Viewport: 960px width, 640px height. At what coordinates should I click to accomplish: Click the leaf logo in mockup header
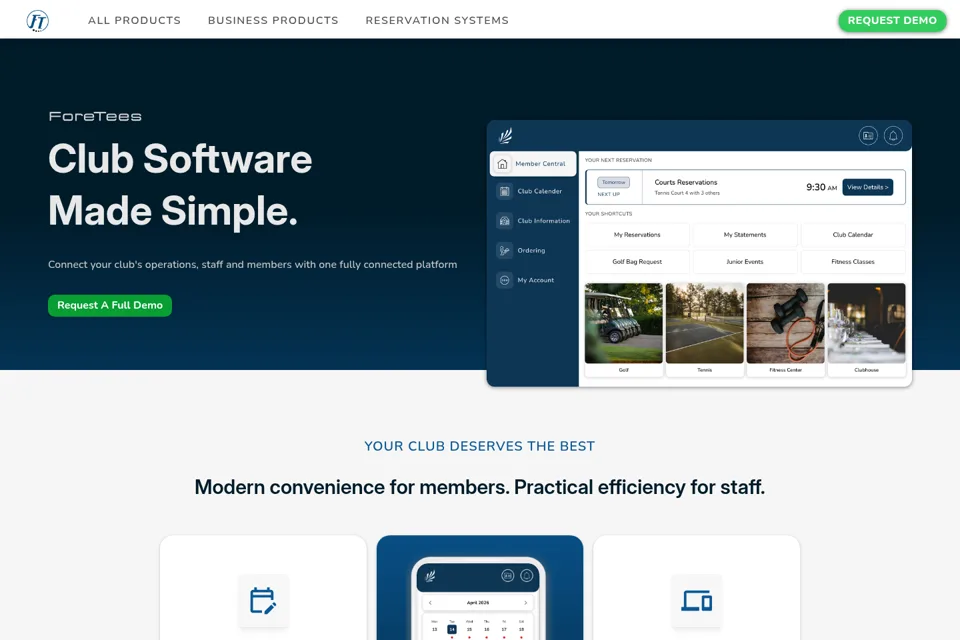(x=505, y=135)
